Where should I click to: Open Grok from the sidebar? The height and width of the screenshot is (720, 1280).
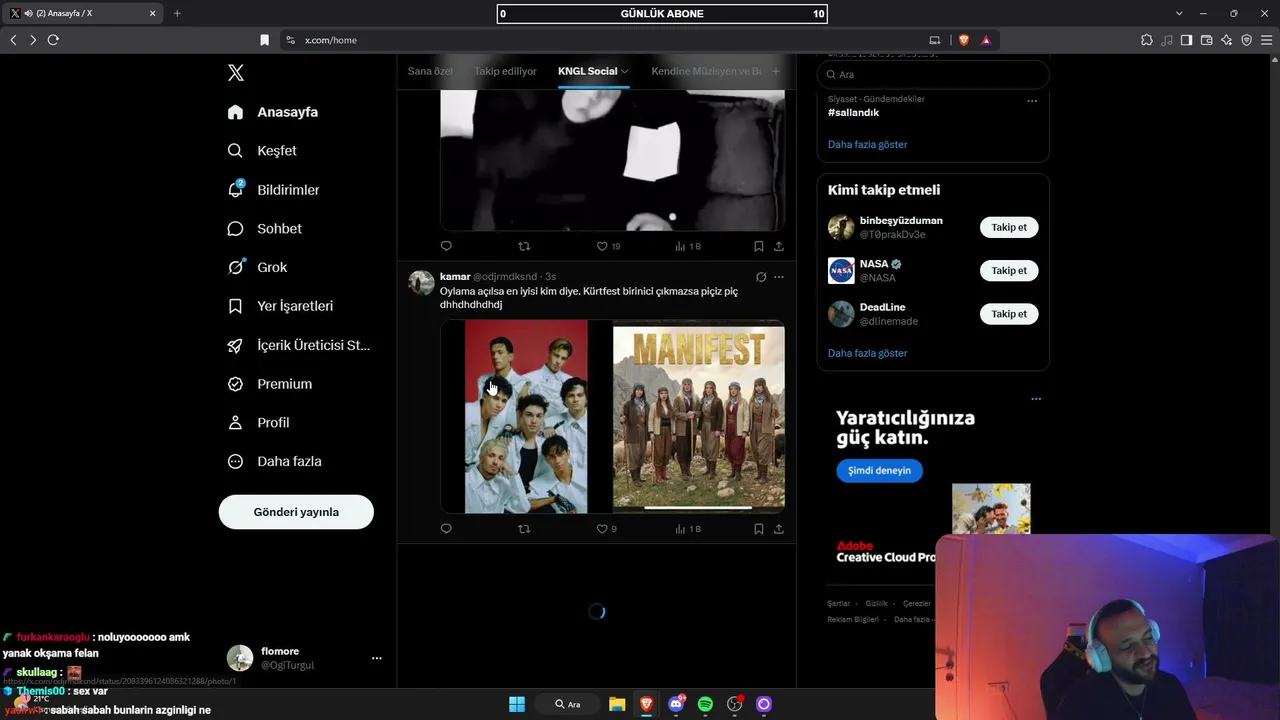[257, 267]
